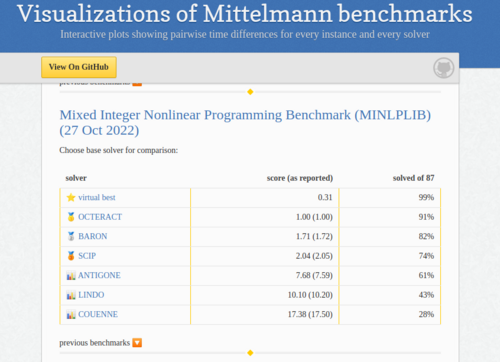Click the silver medal icon beside BARON
Viewport: 500px width, 362px height.
pyautogui.click(x=71, y=236)
